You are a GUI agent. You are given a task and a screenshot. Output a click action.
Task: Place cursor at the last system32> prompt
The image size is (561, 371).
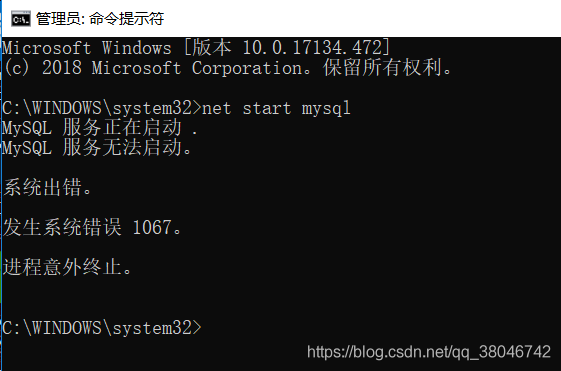102,328
